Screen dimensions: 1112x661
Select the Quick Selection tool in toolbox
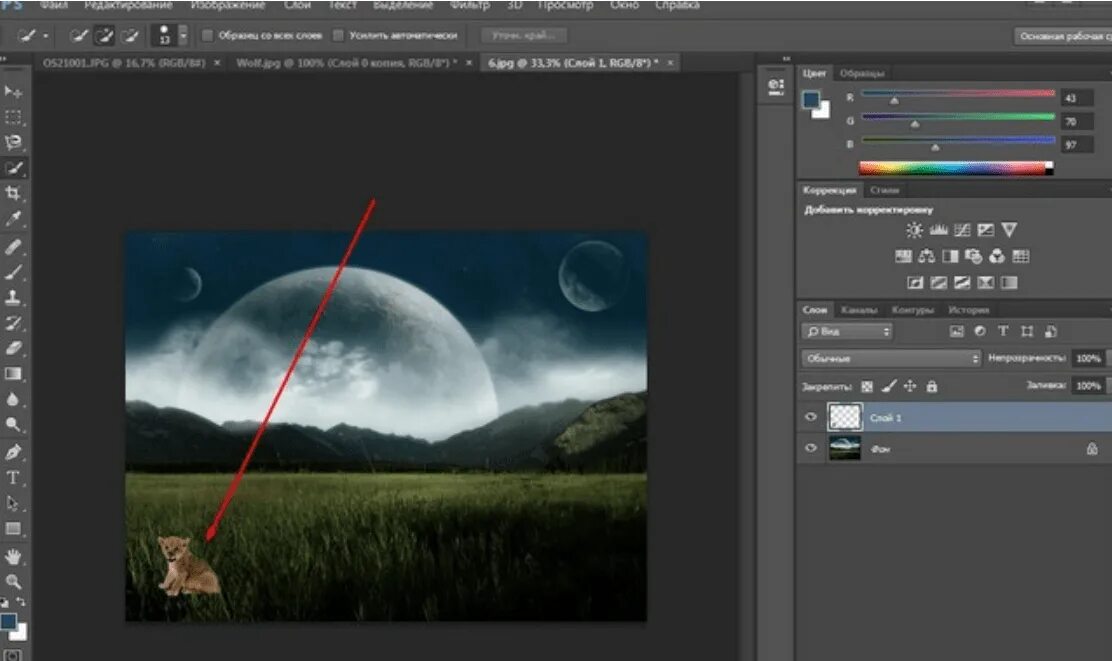pos(13,168)
